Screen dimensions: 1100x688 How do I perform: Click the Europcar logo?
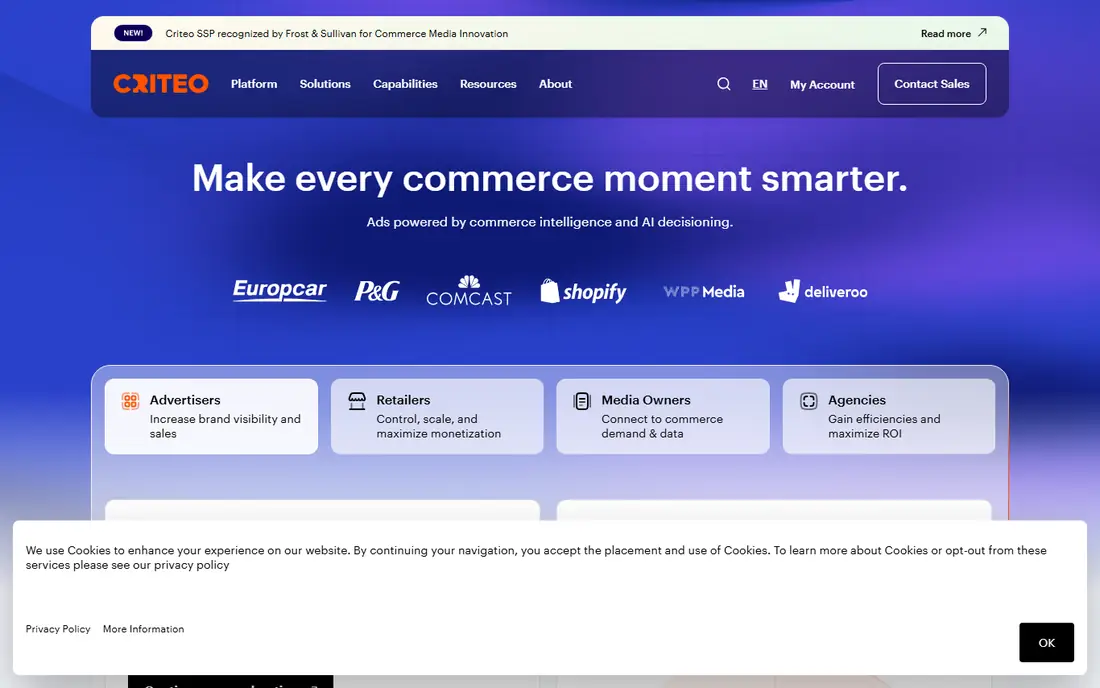(280, 290)
